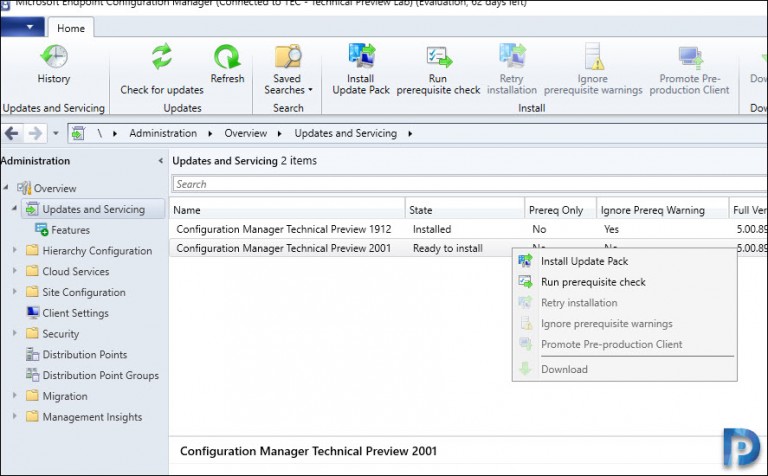Expand arrow after Administration breadcrumb

point(210,133)
